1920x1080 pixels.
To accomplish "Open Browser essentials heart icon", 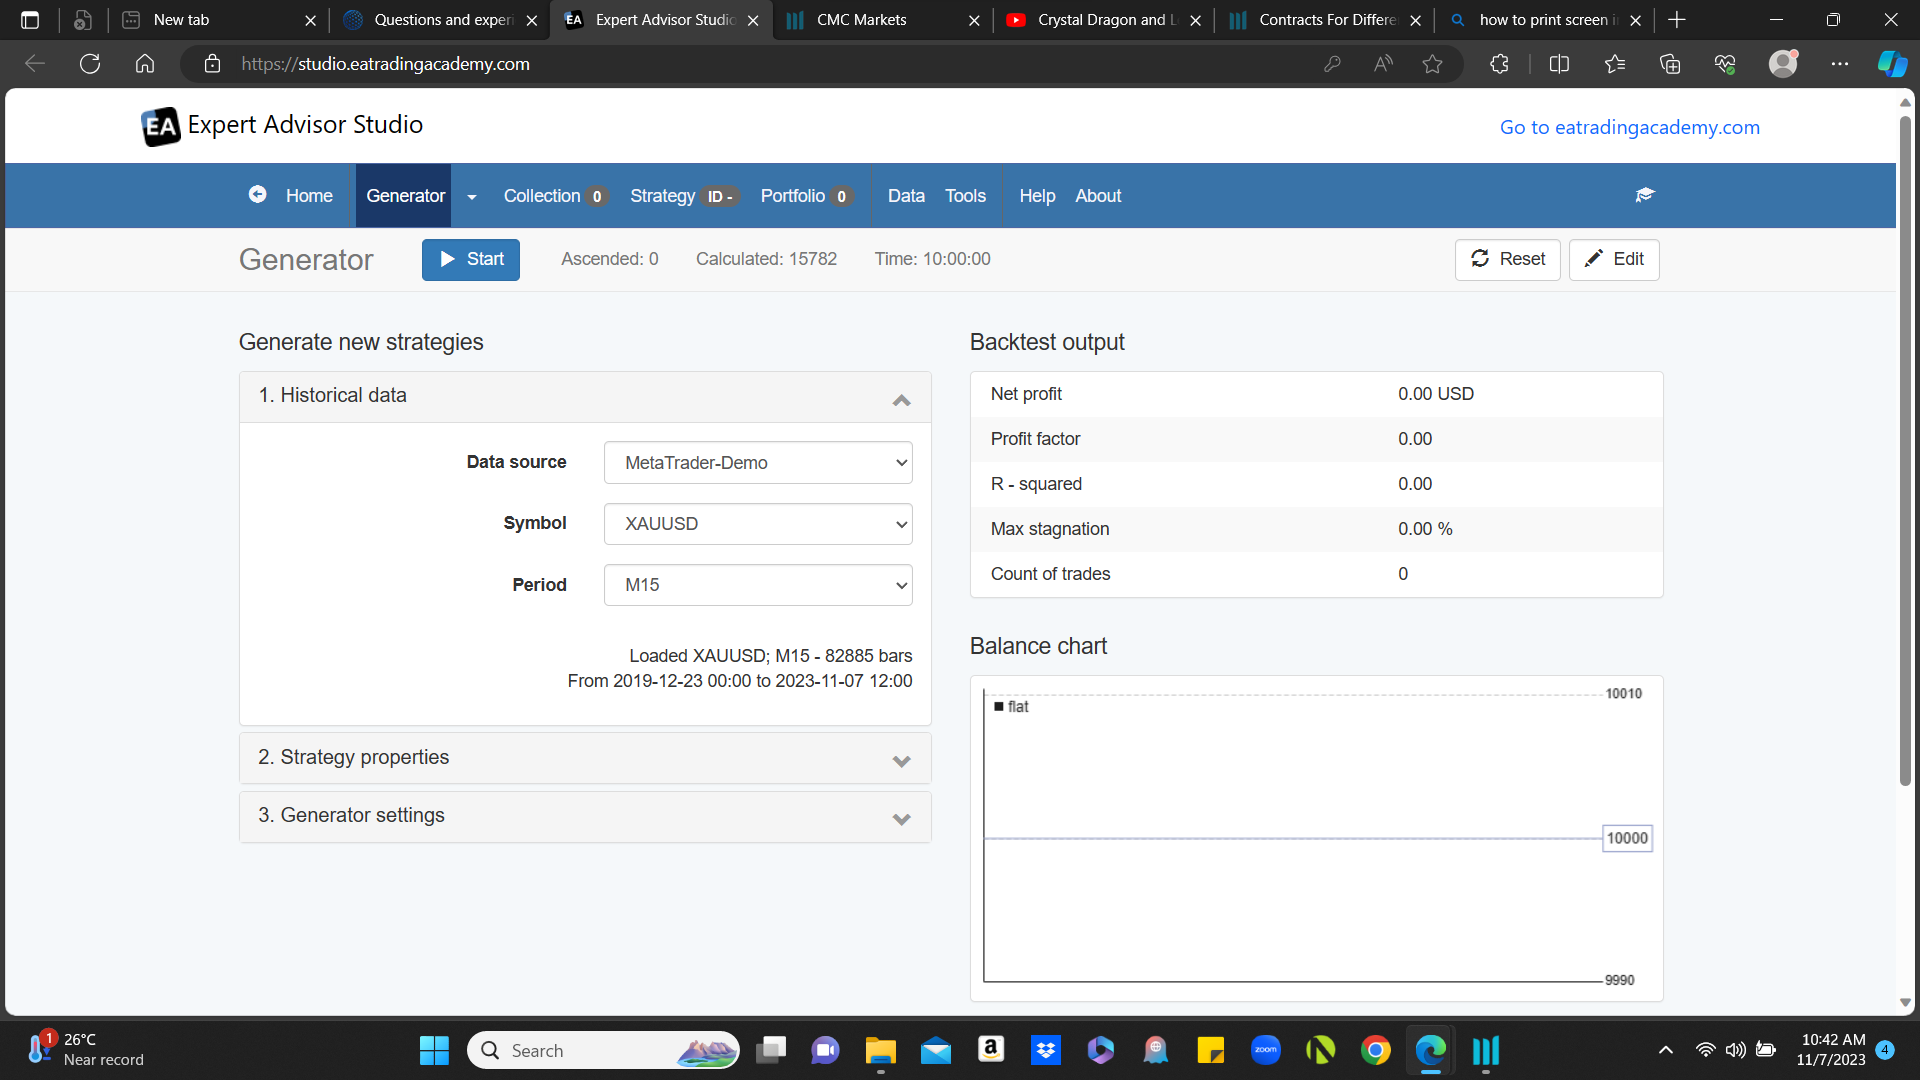I will [1725, 64].
